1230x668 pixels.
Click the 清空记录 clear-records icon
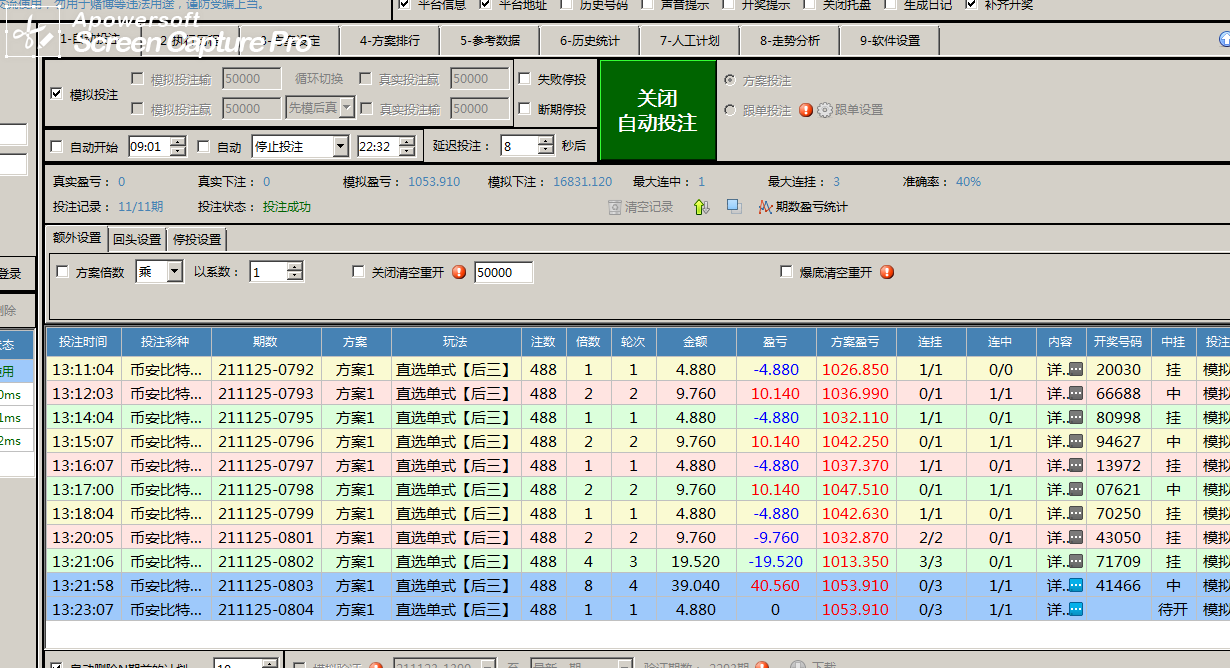(x=615, y=207)
